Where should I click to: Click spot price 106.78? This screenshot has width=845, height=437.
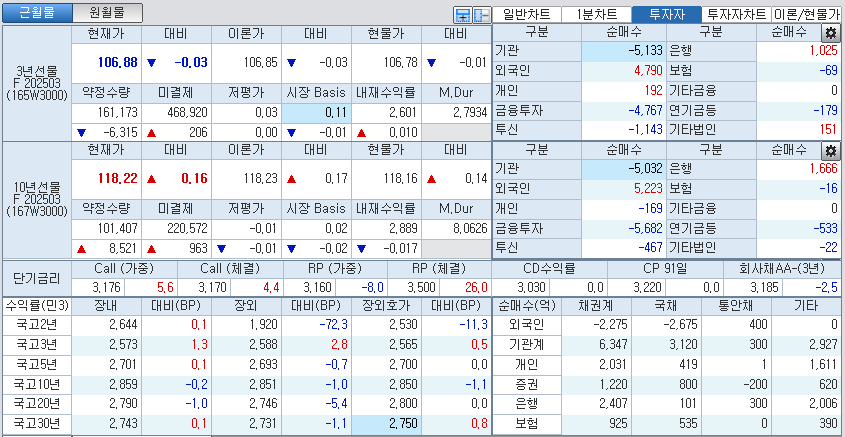click(x=400, y=63)
